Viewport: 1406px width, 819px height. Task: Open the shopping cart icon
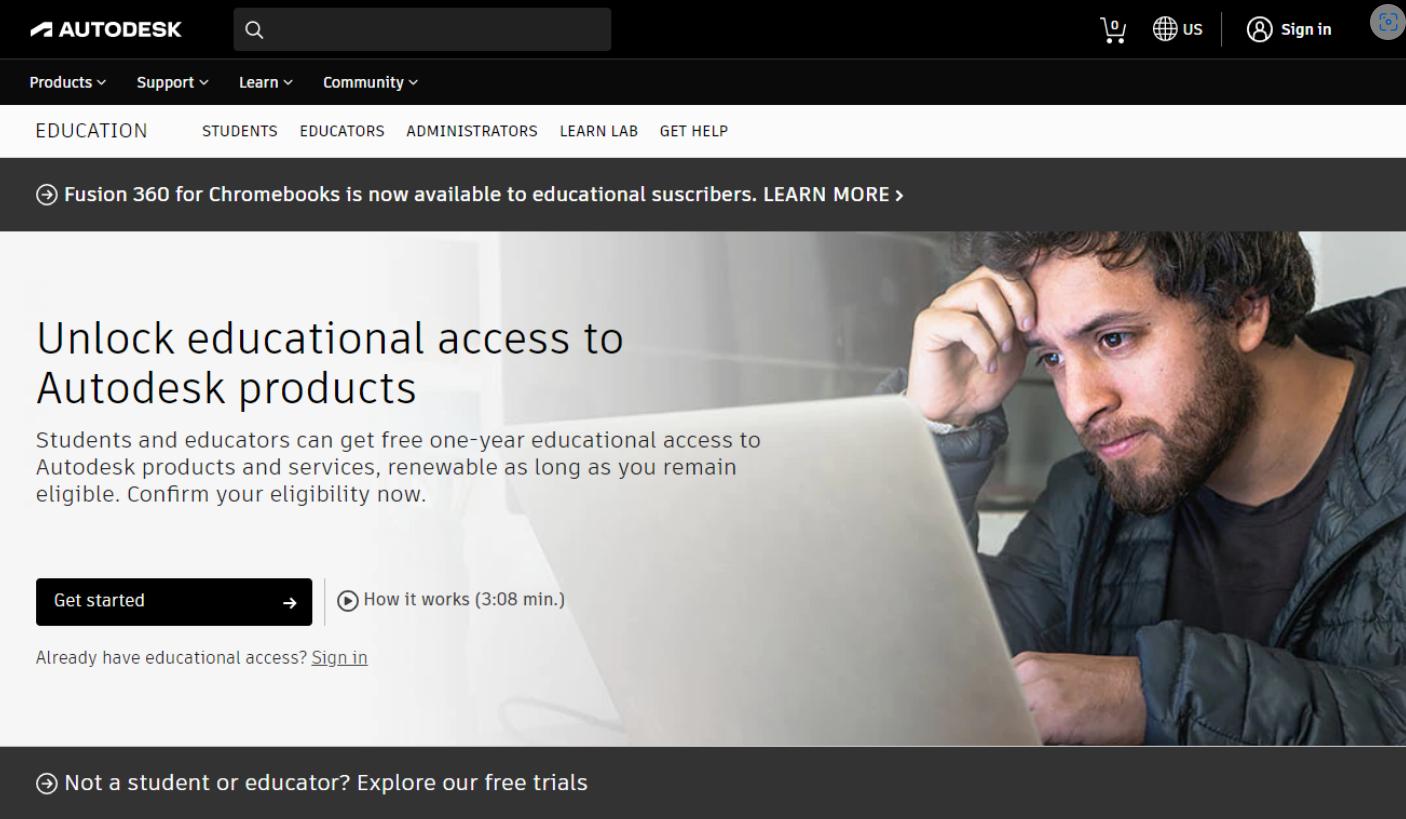[1112, 30]
